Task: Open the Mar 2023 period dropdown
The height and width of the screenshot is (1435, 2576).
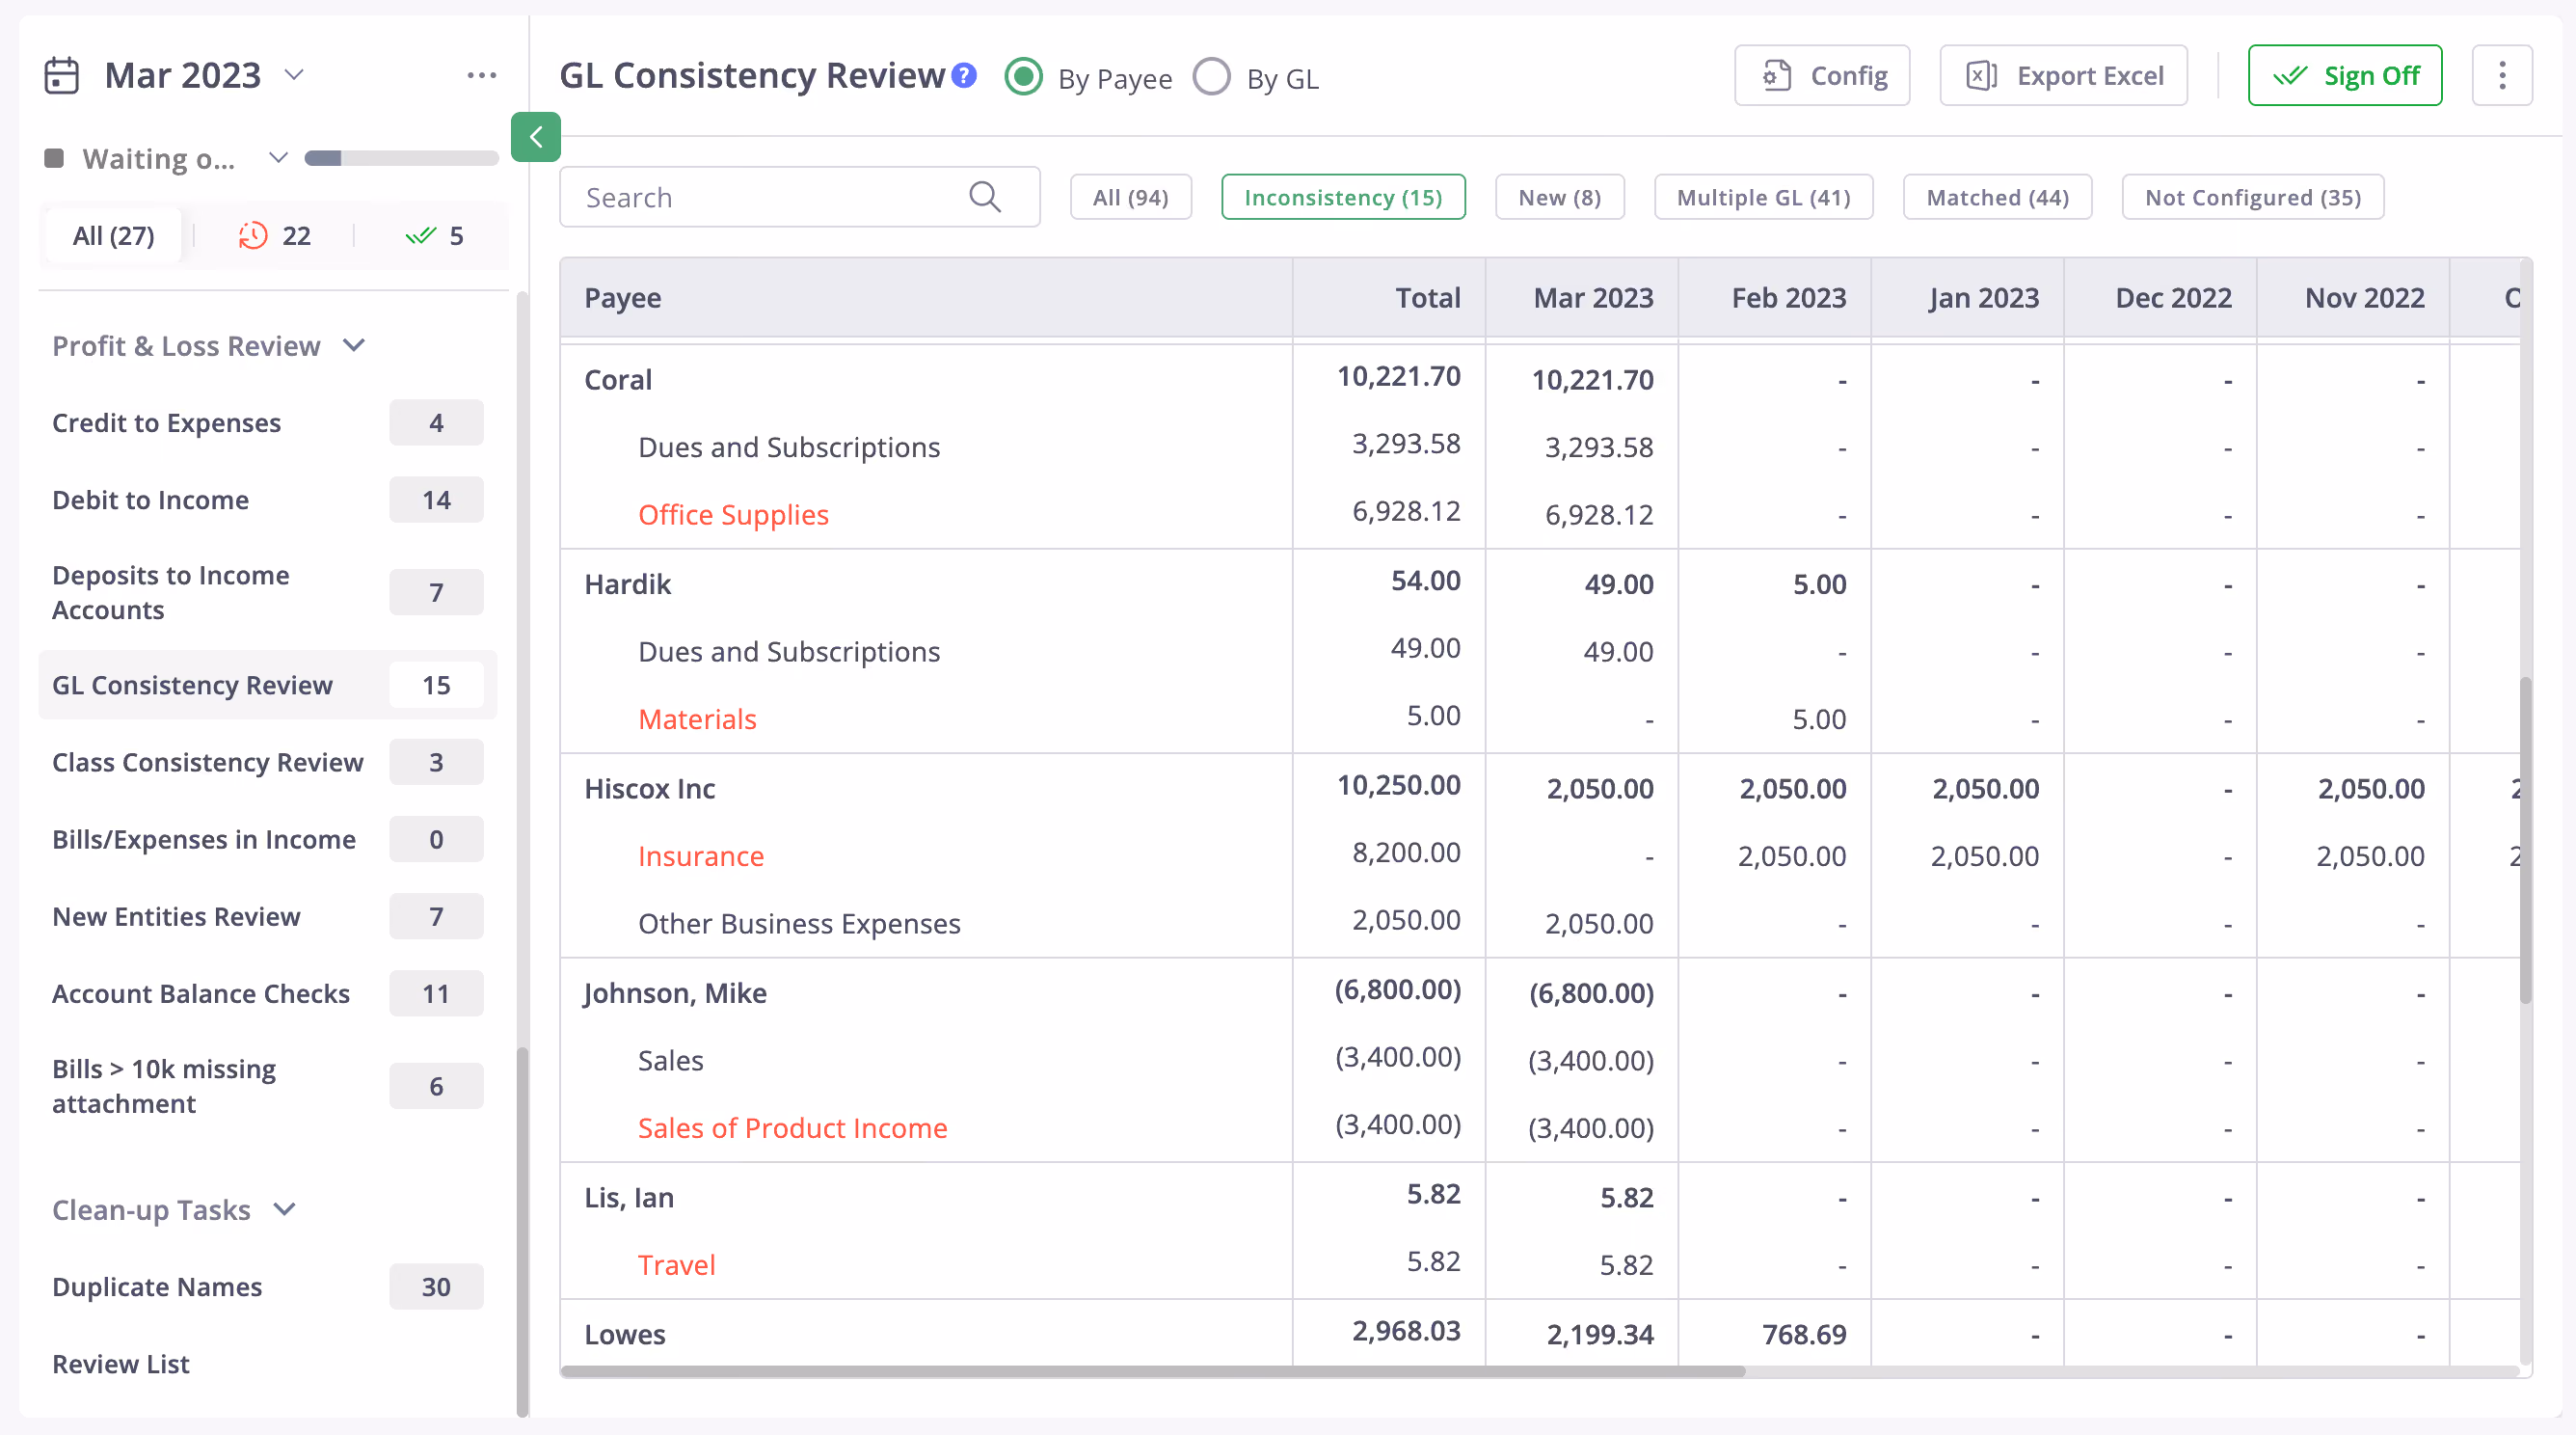Action: pos(293,75)
